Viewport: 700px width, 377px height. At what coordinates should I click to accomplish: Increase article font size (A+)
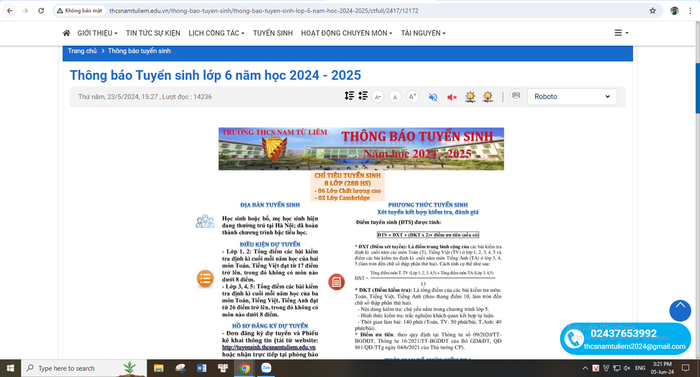pos(412,96)
